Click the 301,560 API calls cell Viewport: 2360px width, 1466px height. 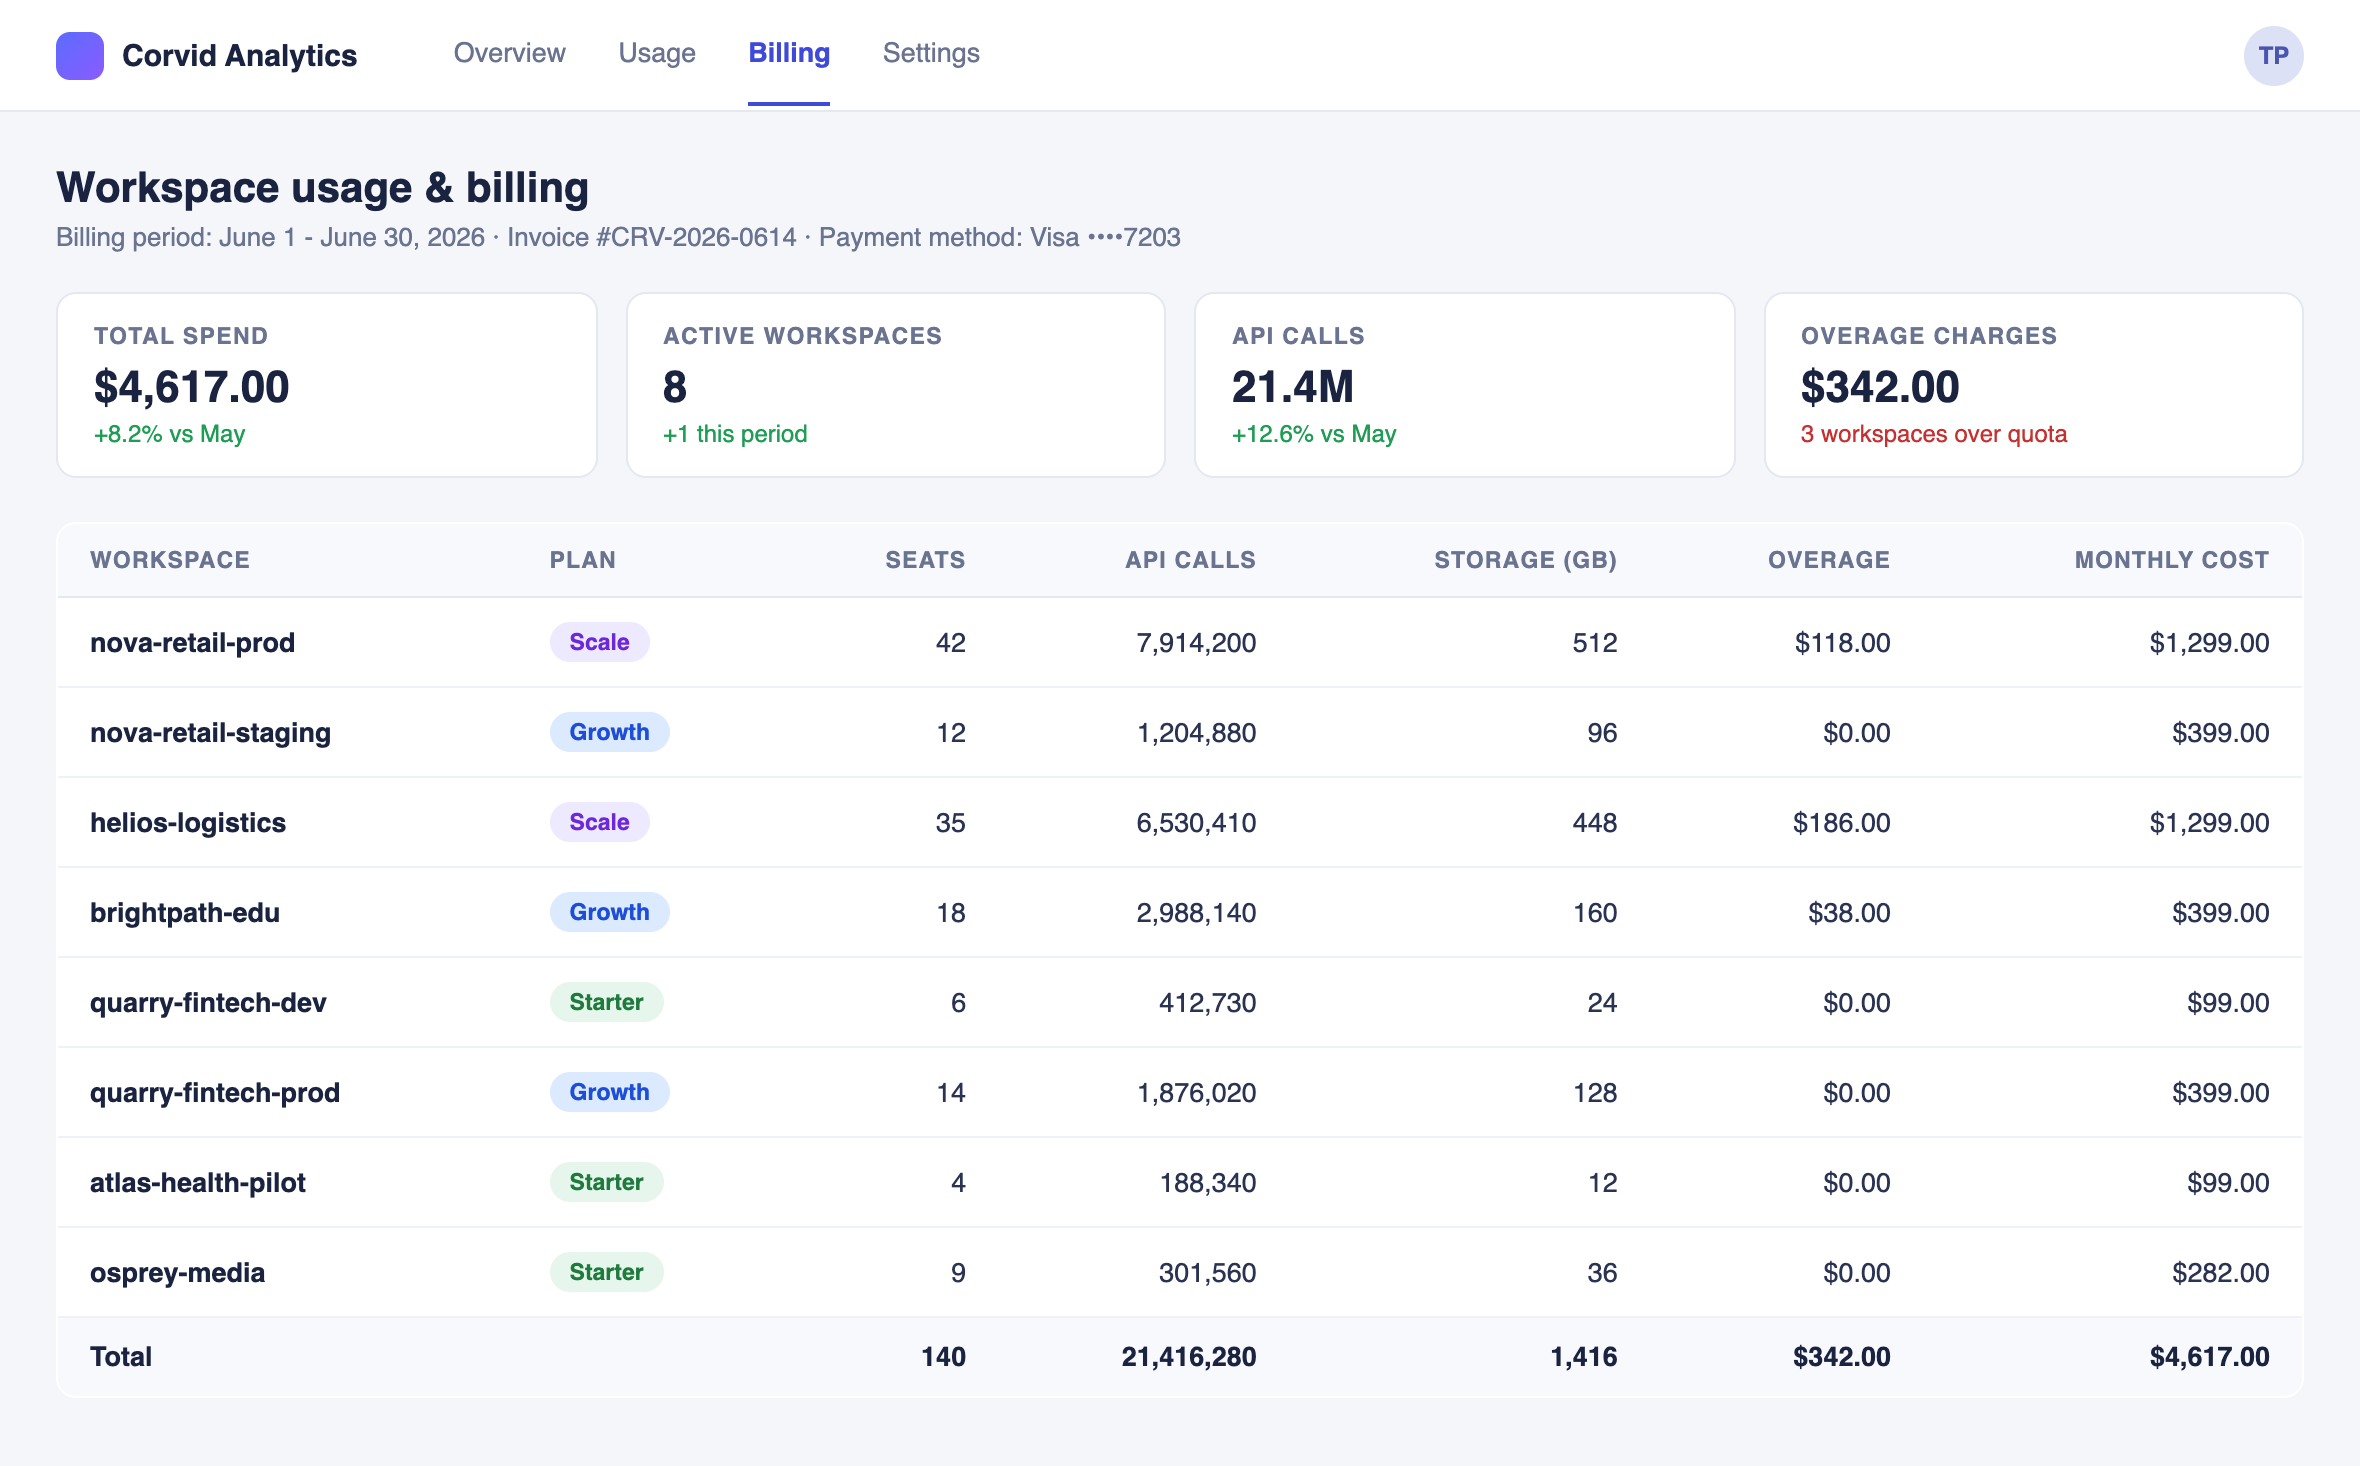click(x=1207, y=1272)
